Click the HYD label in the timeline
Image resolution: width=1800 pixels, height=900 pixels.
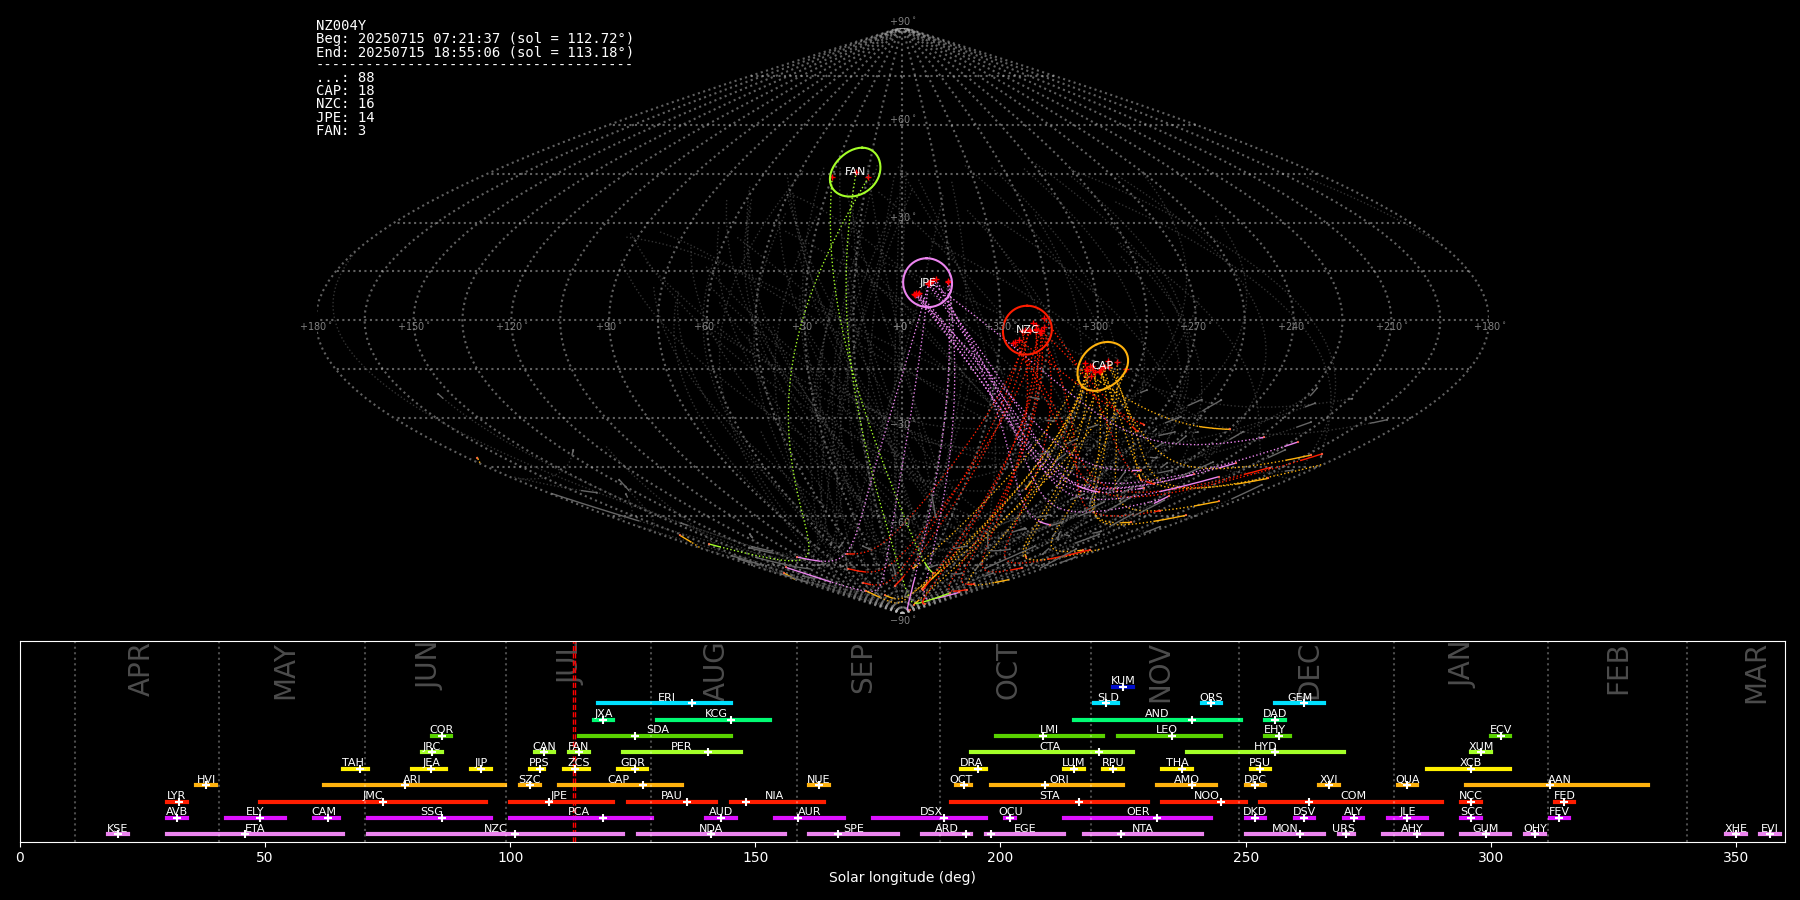1265,746
